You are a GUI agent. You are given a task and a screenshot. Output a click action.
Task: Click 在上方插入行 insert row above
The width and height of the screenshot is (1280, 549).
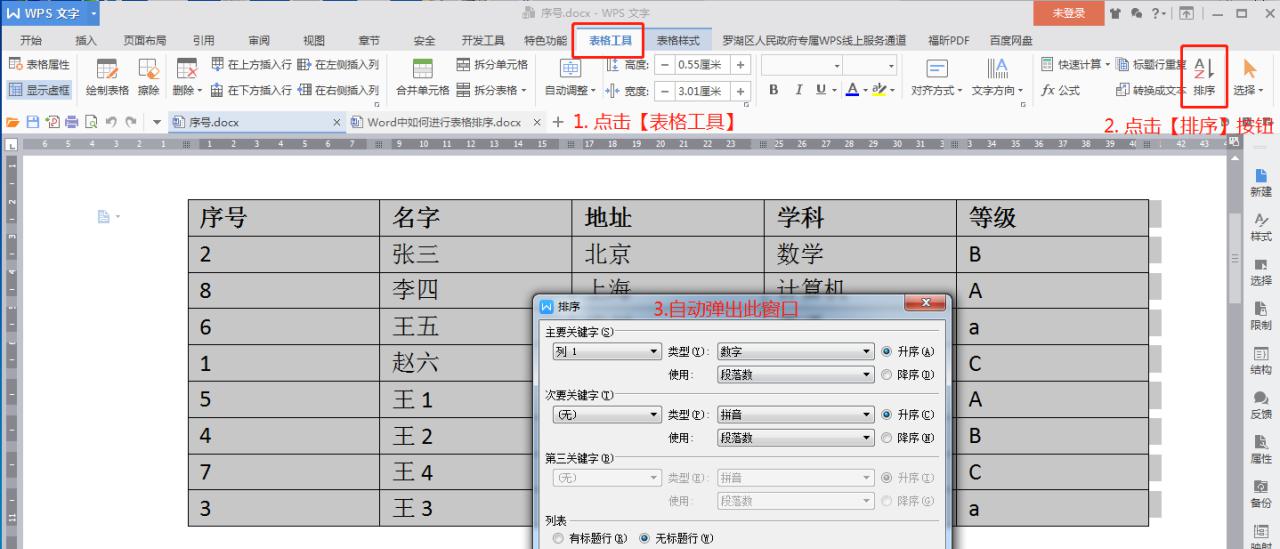pos(252,65)
